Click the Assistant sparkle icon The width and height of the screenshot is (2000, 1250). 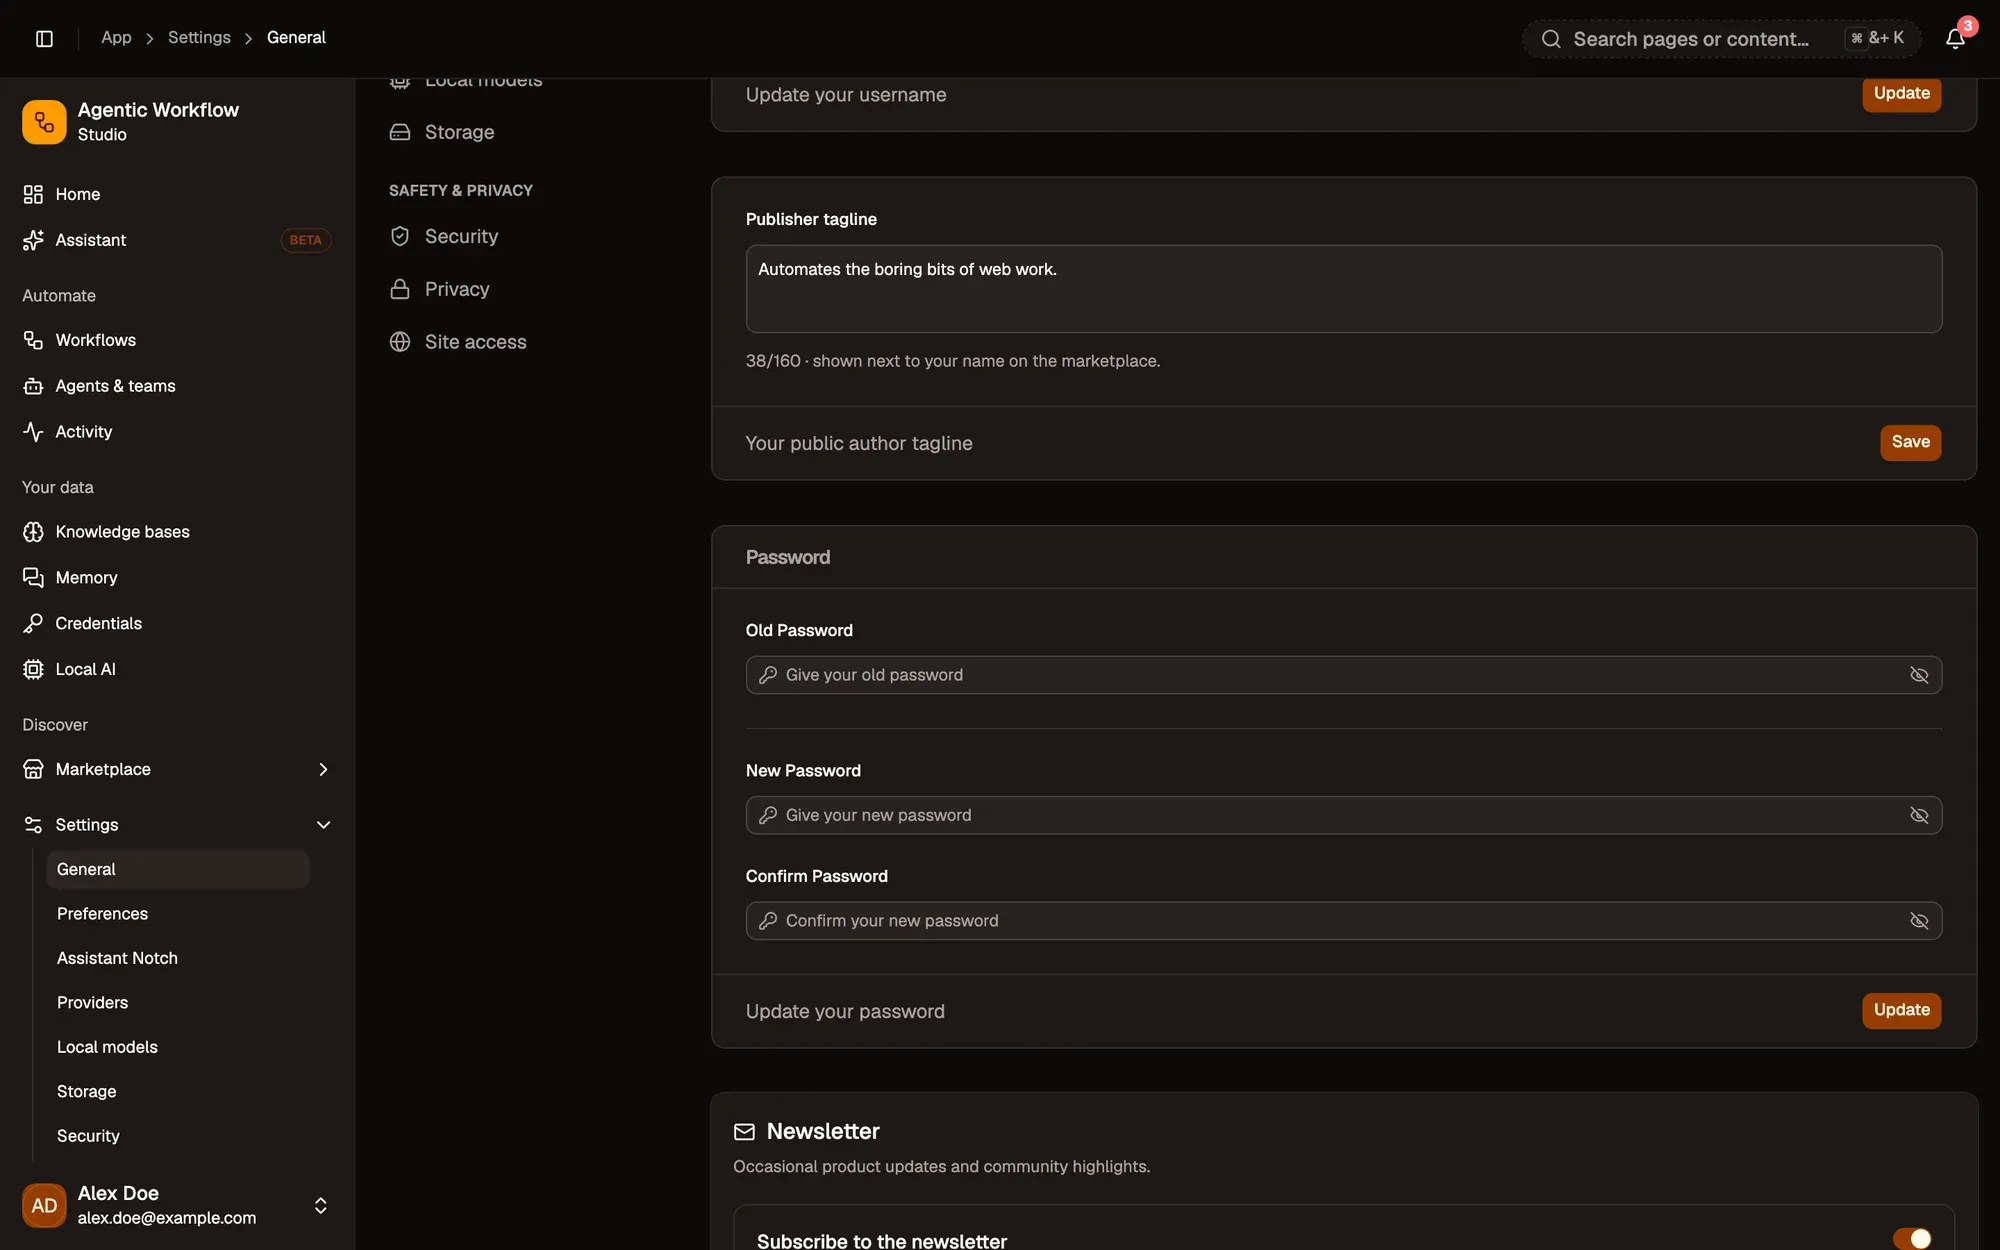(x=33, y=240)
